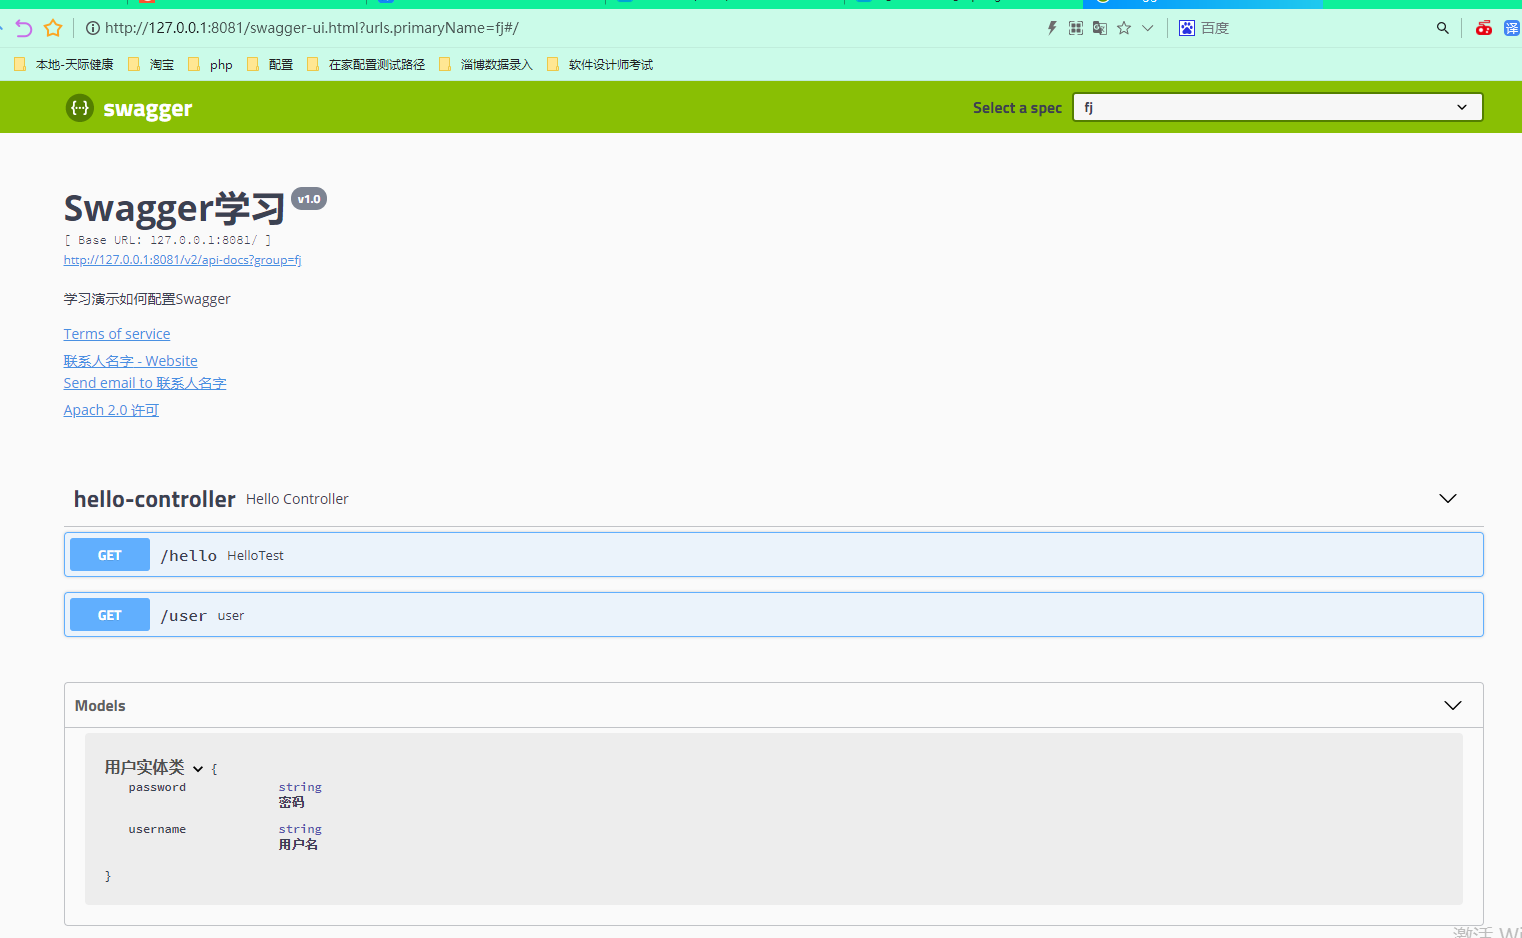Click the GET button for /user
This screenshot has width=1522, height=938.
coord(110,615)
